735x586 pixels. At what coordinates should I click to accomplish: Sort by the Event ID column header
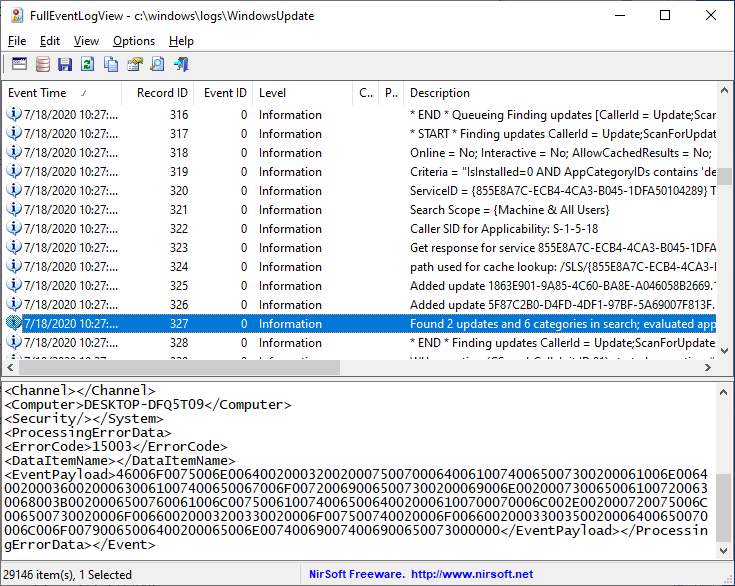tap(223, 93)
